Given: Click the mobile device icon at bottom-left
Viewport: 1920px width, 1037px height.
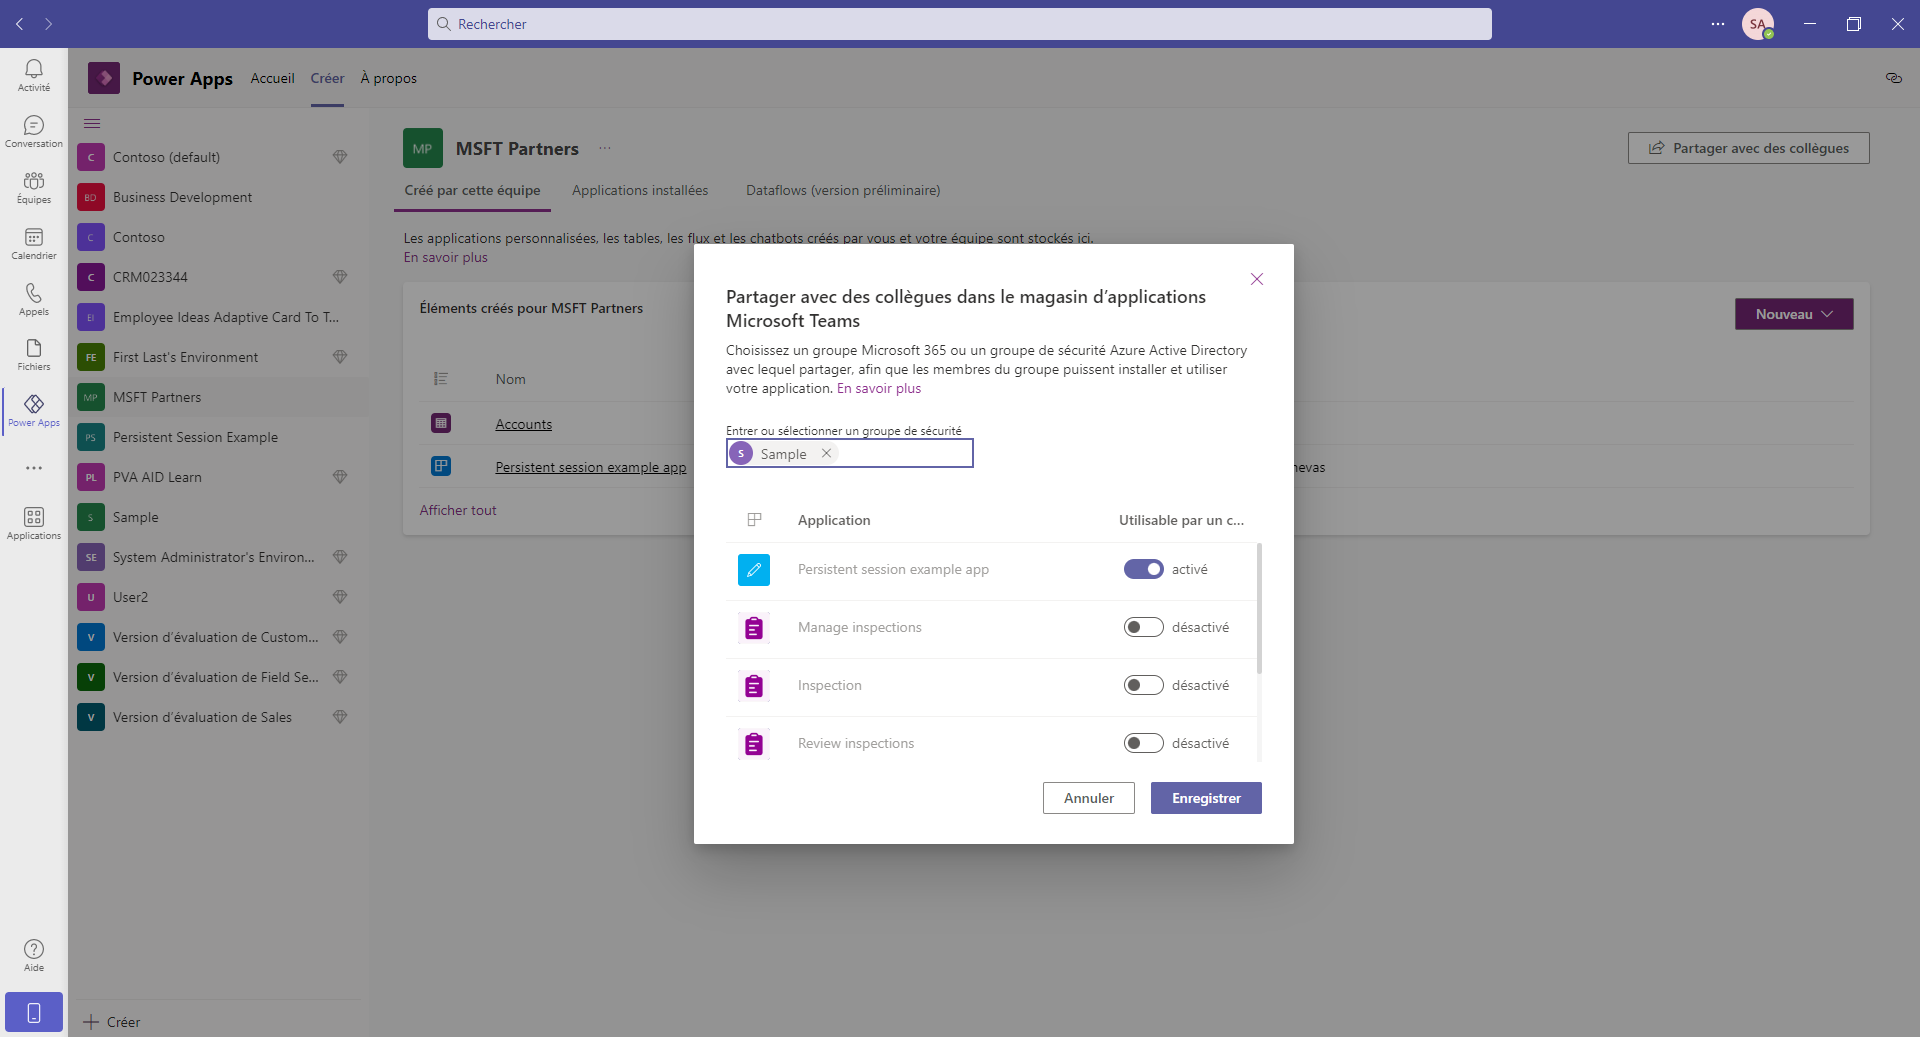Looking at the screenshot, I should point(34,1012).
